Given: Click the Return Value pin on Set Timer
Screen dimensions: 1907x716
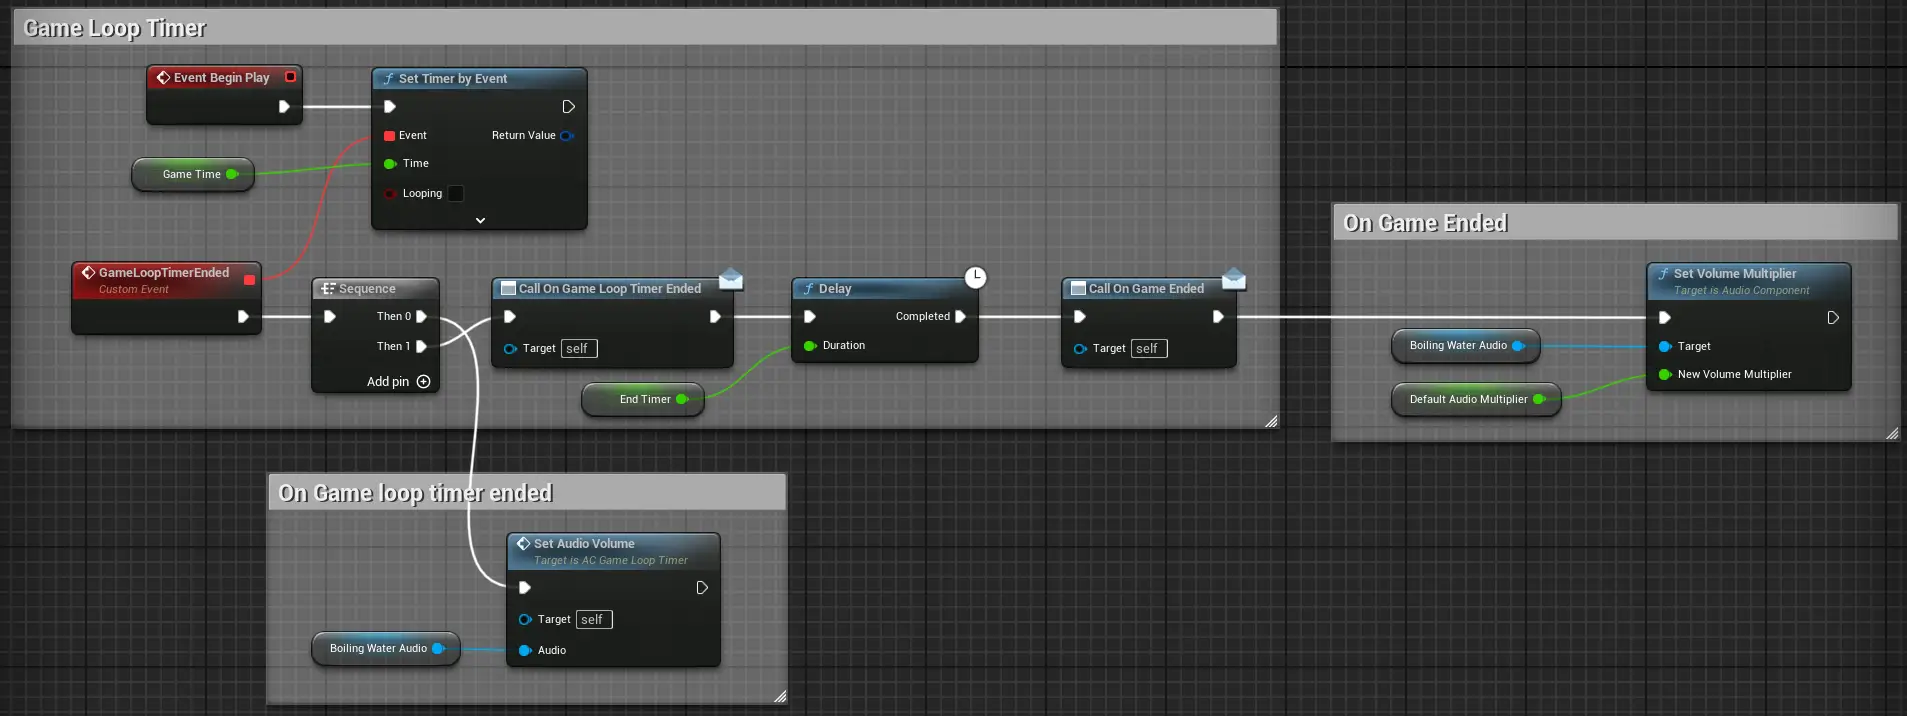Looking at the screenshot, I should [x=566, y=136].
